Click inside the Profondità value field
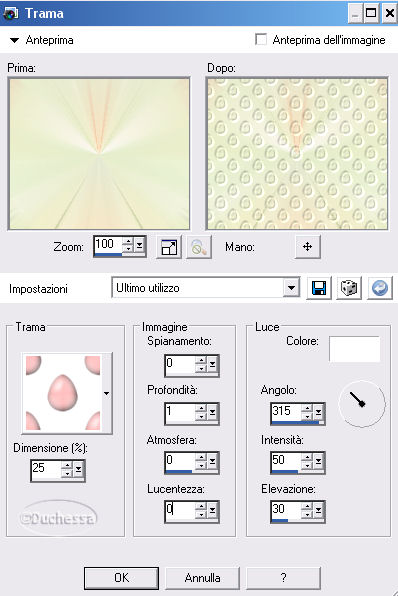398x596 pixels. click(x=180, y=413)
